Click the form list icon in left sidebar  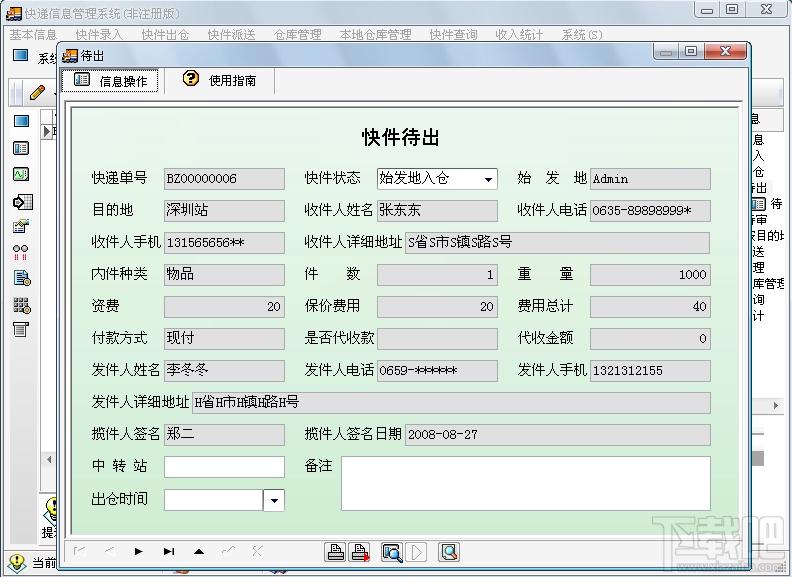[21, 148]
